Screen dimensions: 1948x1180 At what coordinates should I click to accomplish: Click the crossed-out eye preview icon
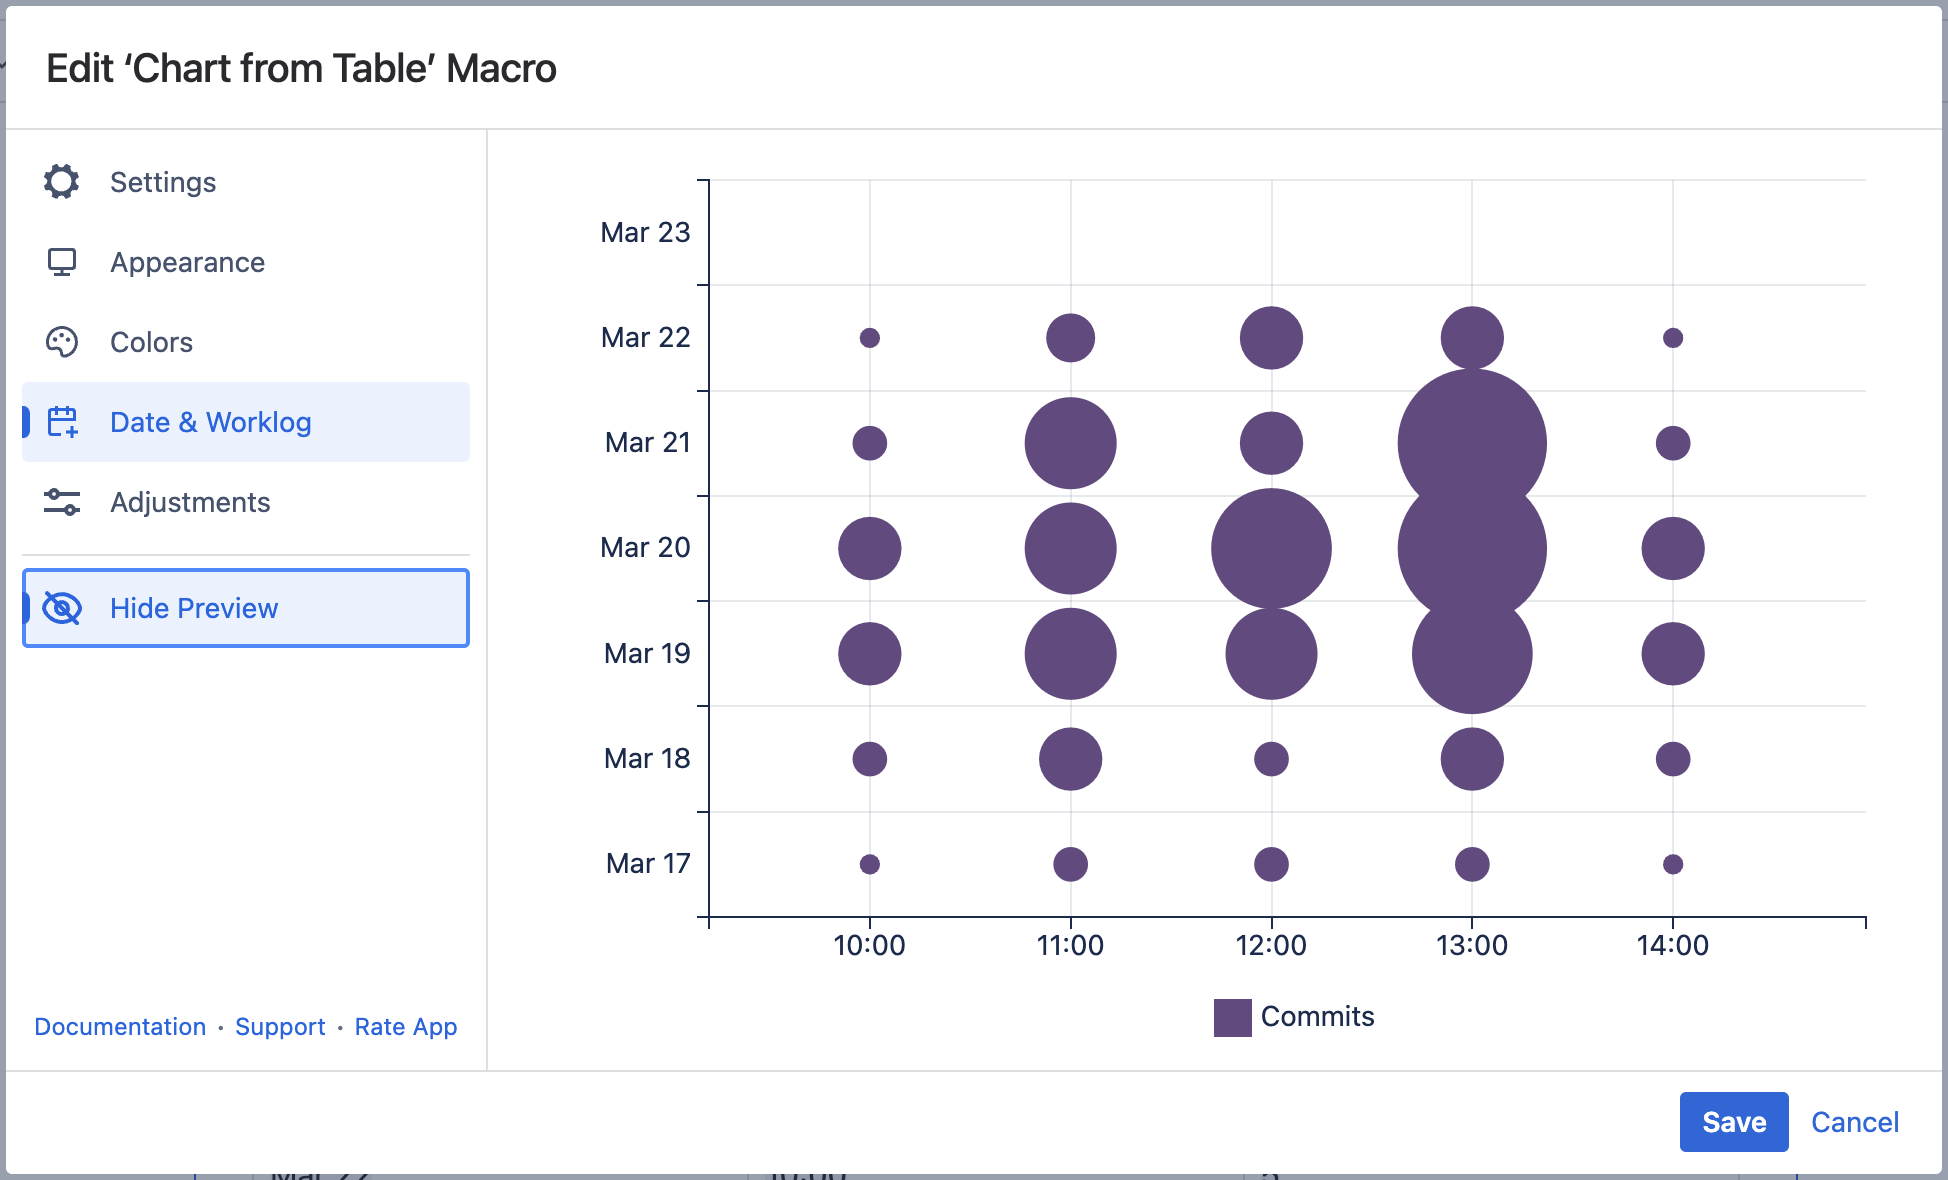pos(62,608)
